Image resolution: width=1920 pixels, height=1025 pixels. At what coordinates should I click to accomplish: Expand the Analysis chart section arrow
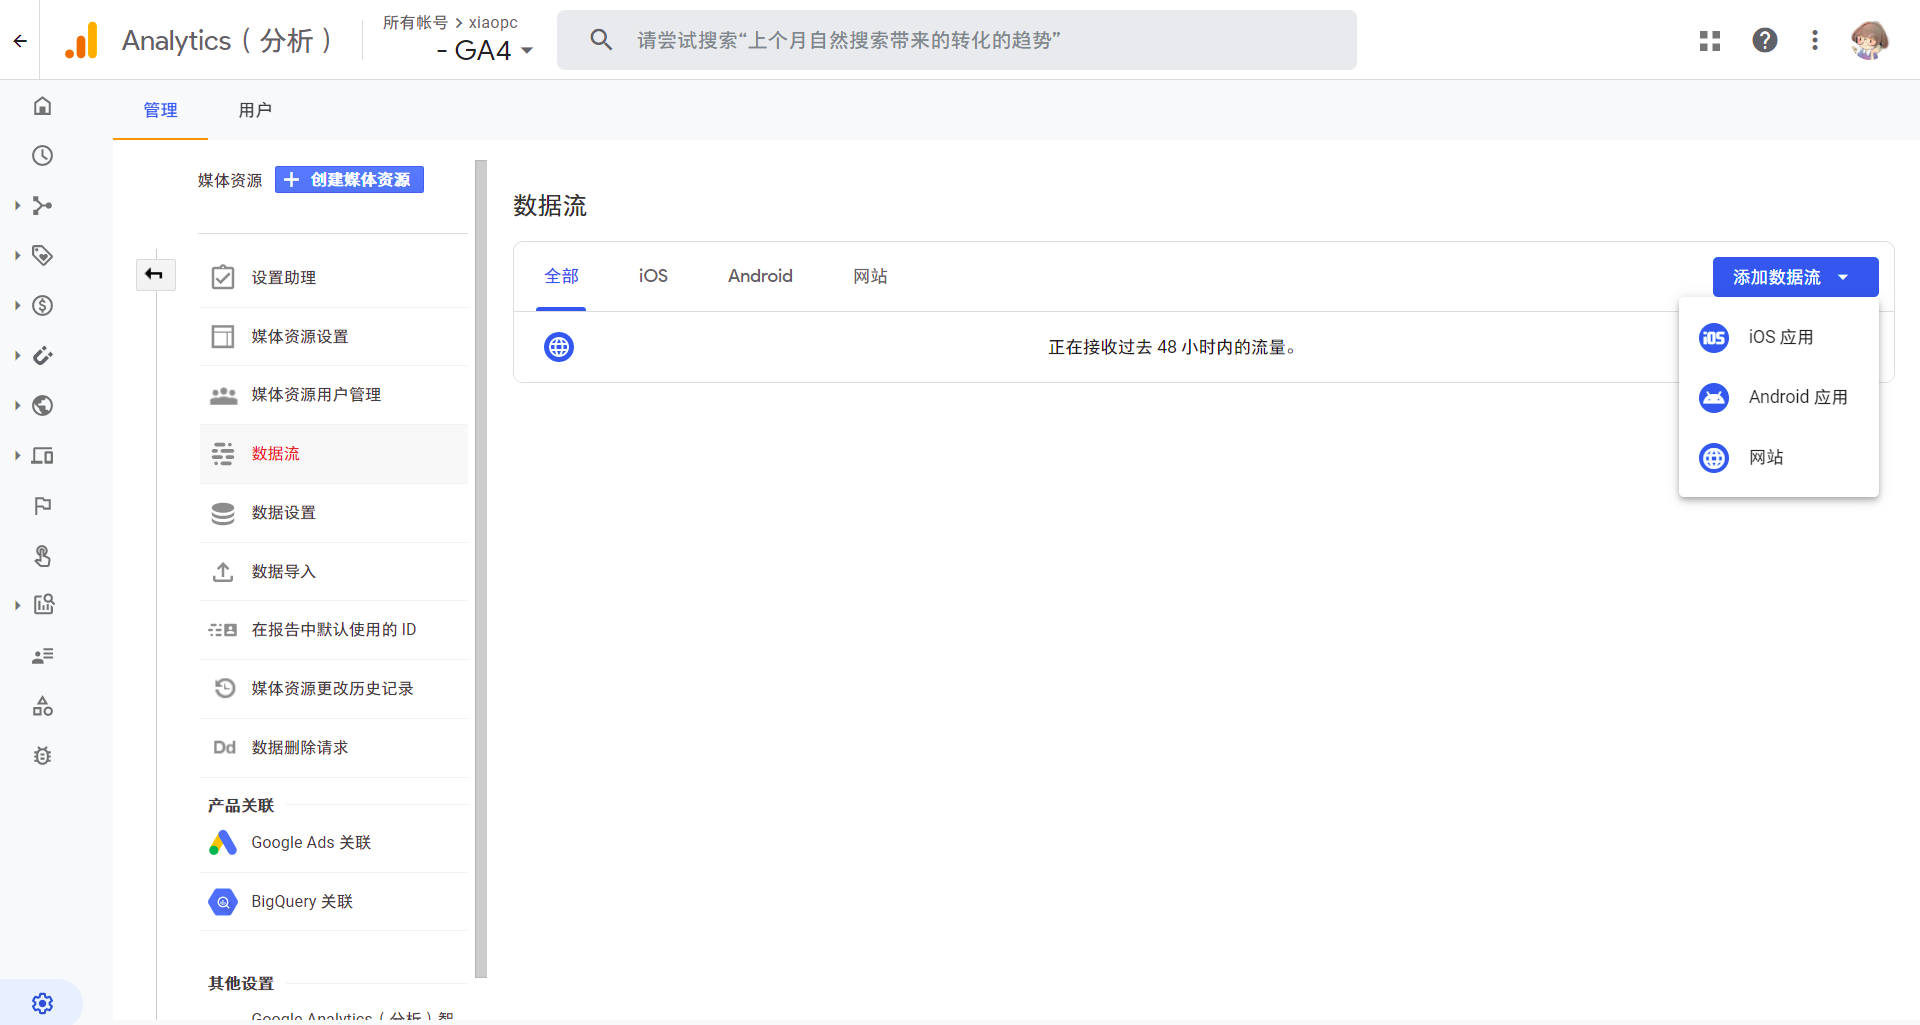pyautogui.click(x=17, y=606)
